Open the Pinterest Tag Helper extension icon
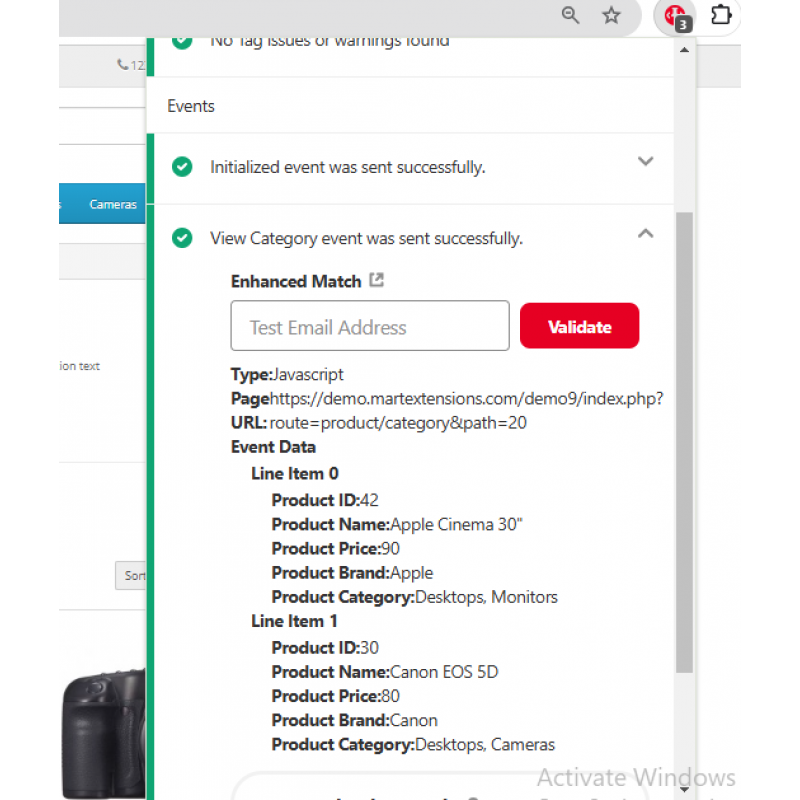This screenshot has height=800, width=800. tap(677, 17)
